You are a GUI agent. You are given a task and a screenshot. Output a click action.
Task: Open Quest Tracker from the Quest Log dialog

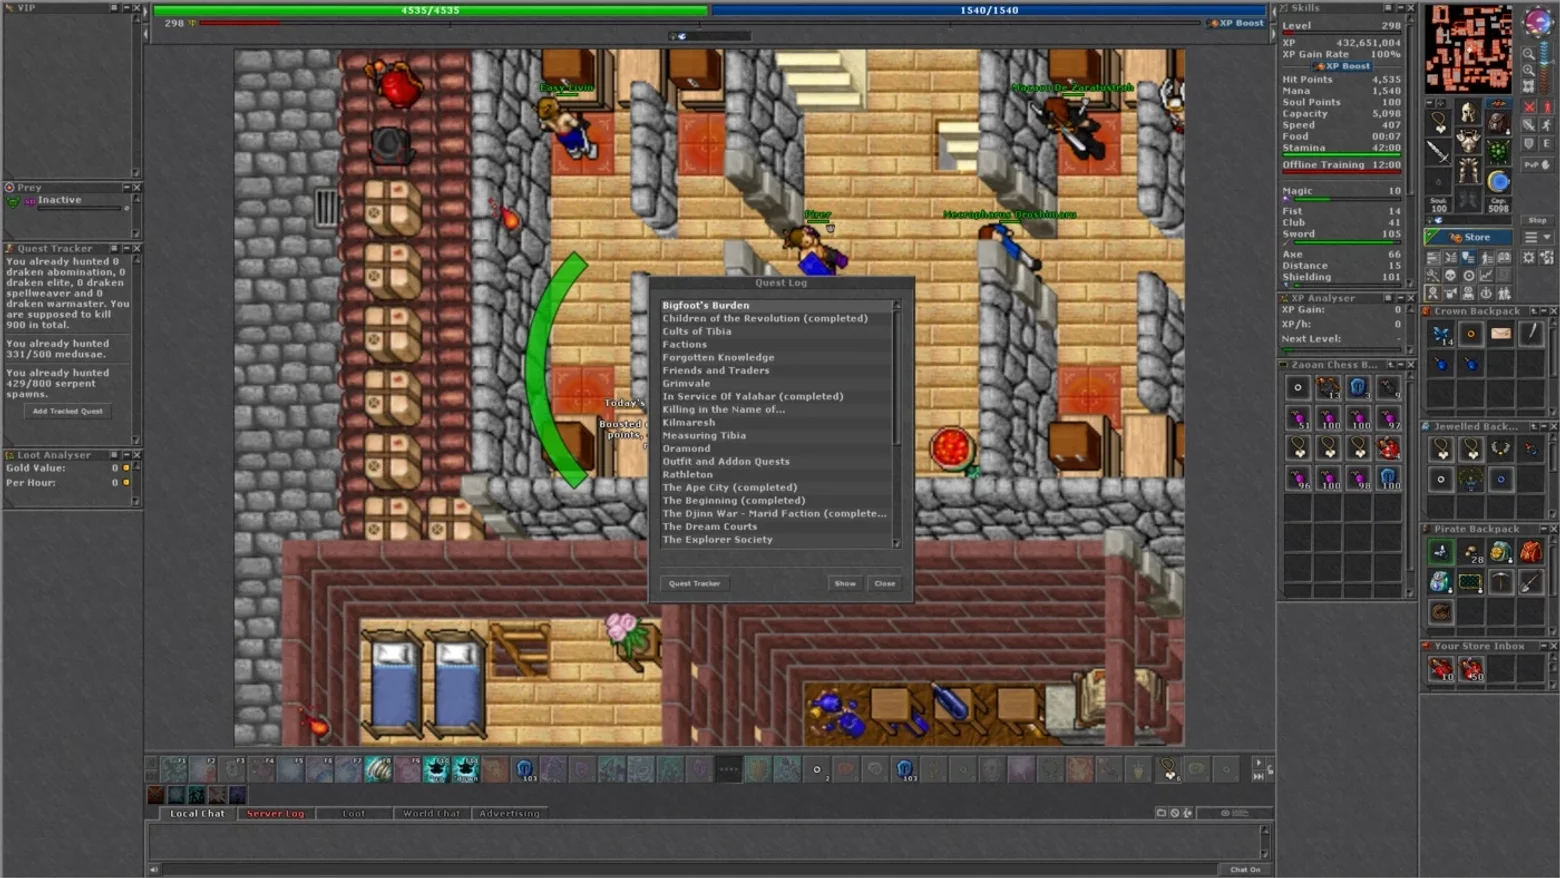(x=695, y=583)
